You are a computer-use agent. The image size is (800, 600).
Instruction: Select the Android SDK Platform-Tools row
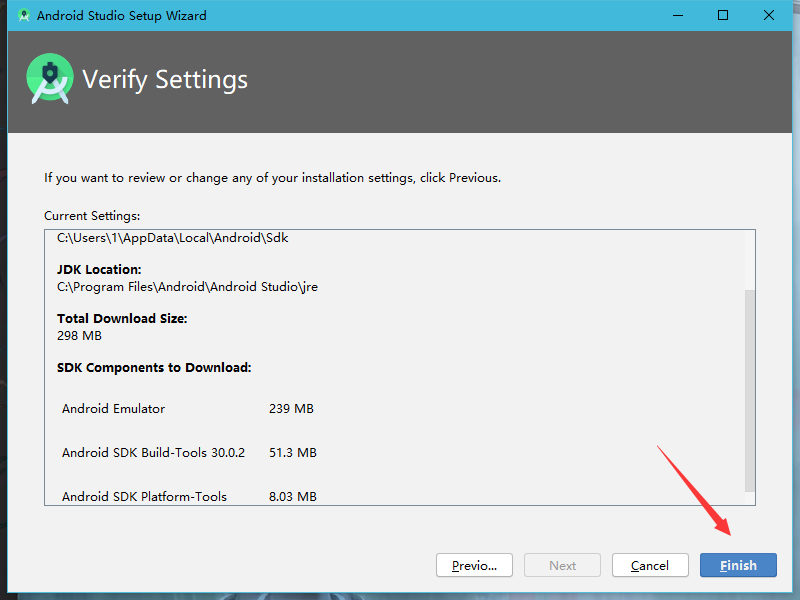point(189,496)
